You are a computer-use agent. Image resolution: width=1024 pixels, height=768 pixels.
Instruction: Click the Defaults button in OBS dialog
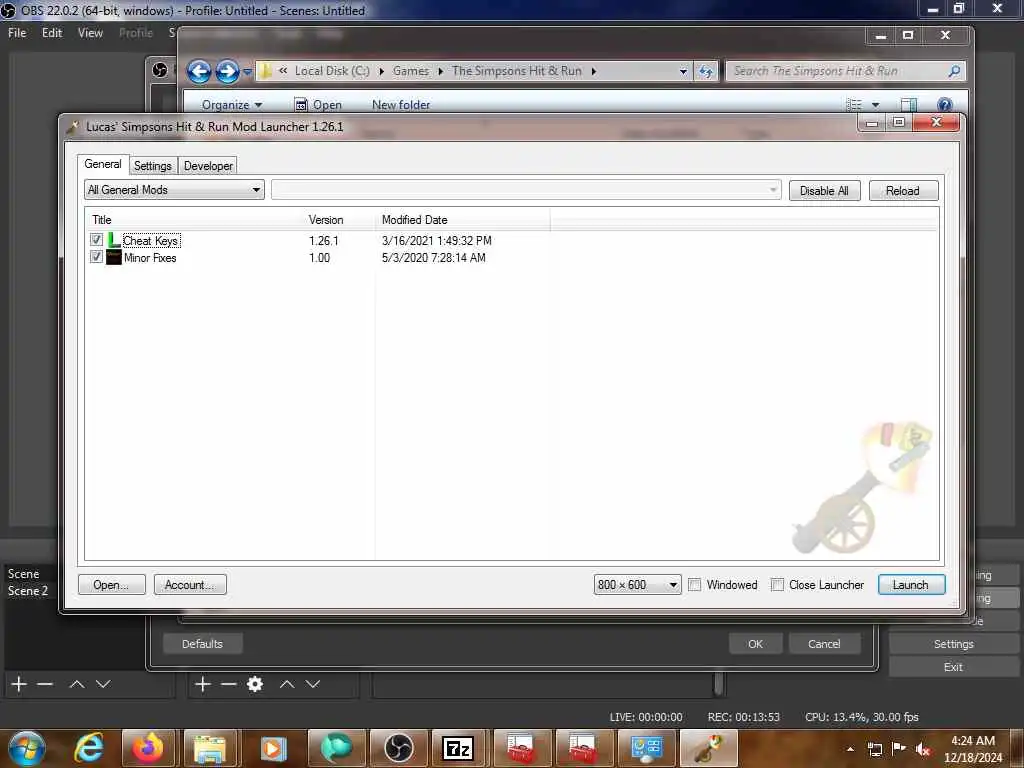[x=202, y=644]
